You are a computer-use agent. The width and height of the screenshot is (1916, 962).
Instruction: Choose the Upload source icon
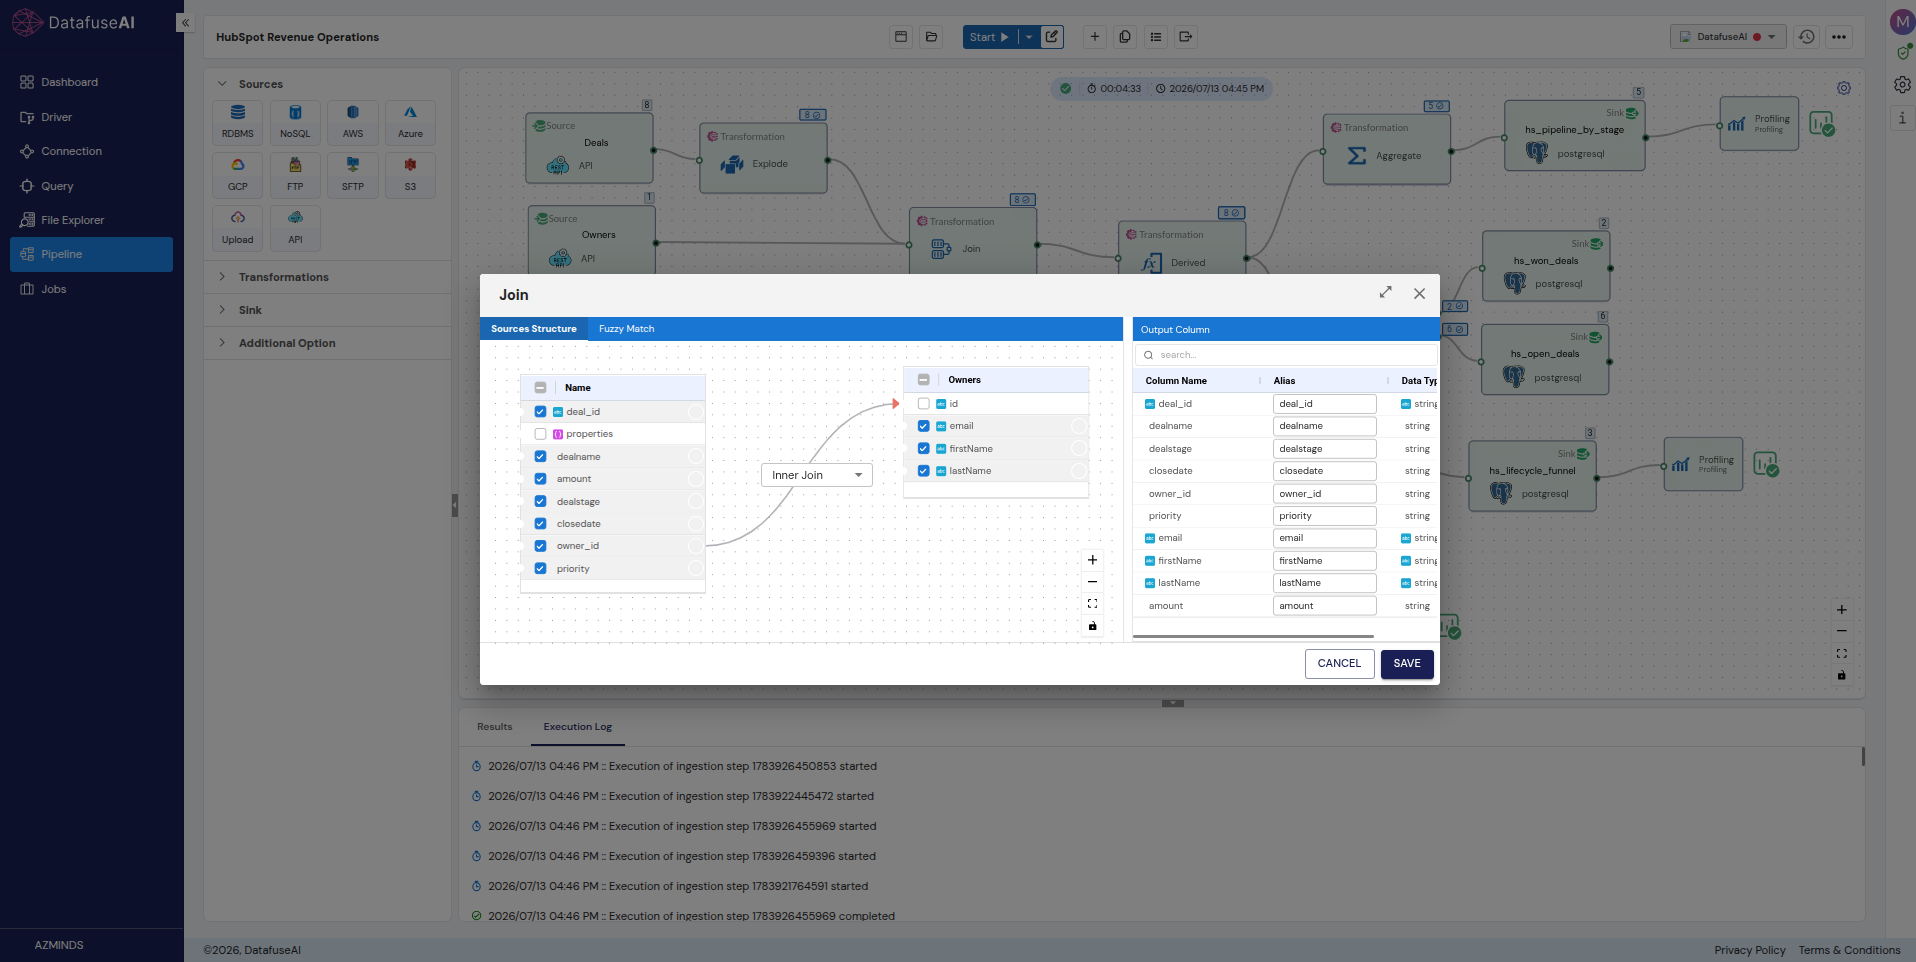pyautogui.click(x=237, y=227)
